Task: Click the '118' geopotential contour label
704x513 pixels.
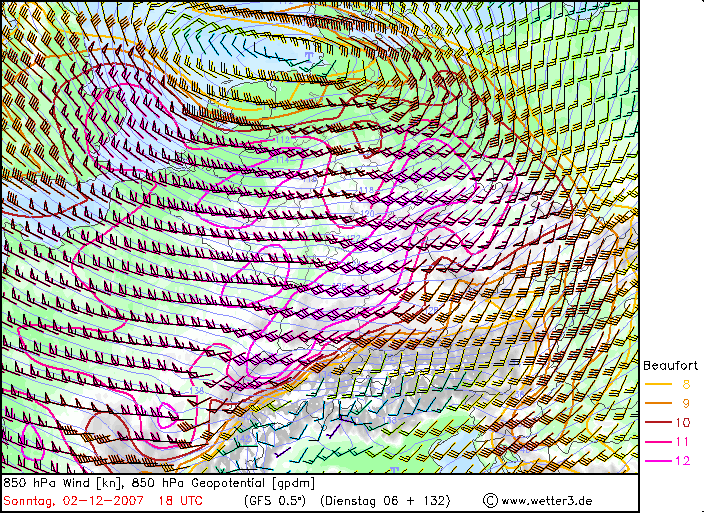Action: (367, 190)
